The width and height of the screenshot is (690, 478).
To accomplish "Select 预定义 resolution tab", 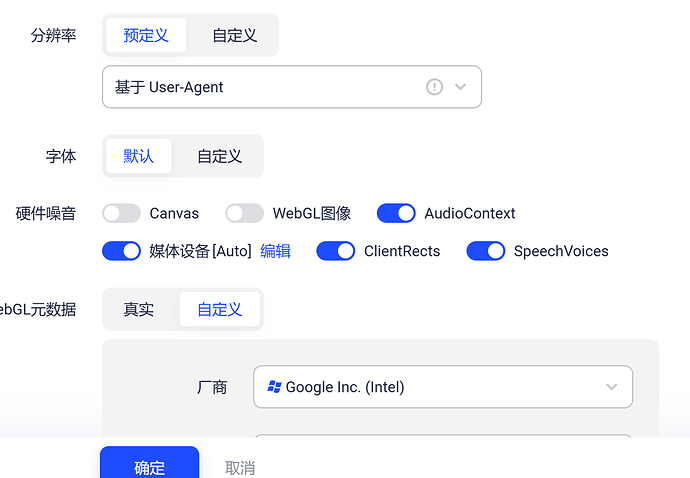I will (146, 36).
